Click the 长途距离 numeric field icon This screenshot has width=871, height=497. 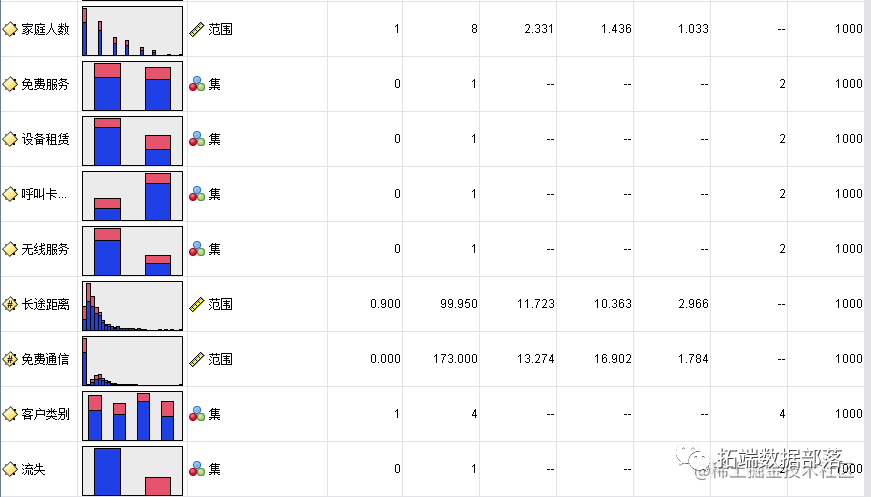[10, 304]
